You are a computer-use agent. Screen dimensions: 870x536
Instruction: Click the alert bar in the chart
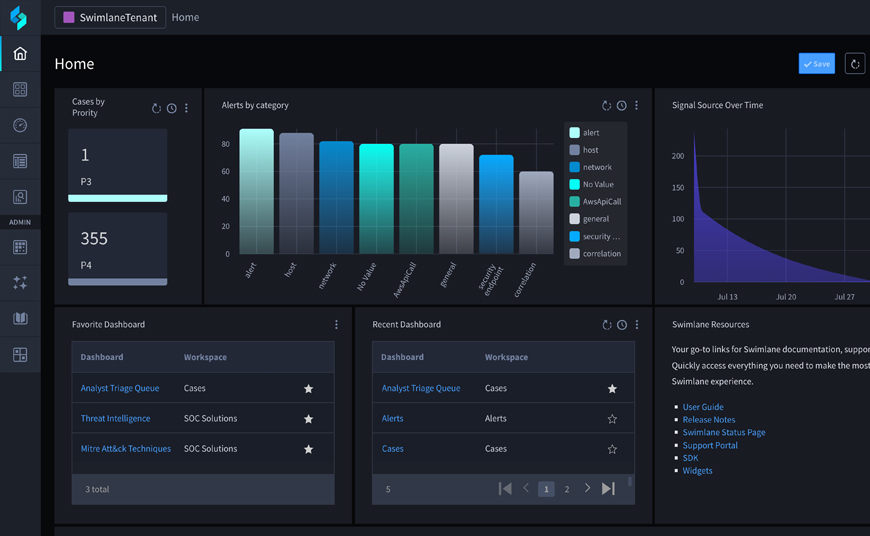click(256, 191)
